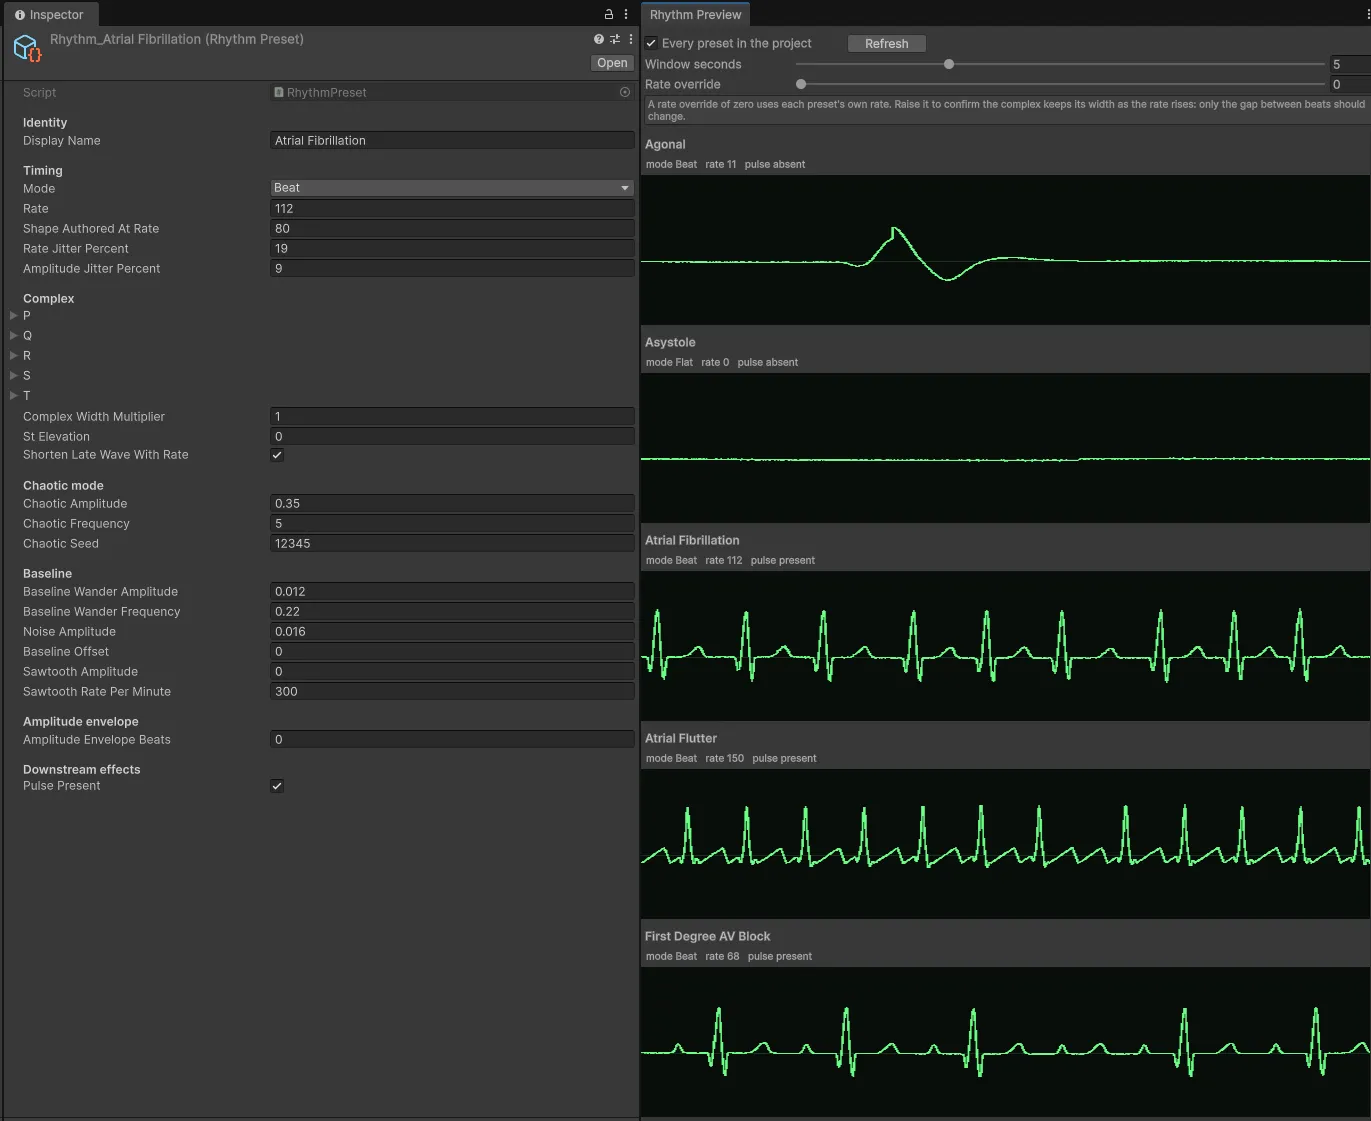Click the Chaotic Seed field

pyautogui.click(x=452, y=544)
